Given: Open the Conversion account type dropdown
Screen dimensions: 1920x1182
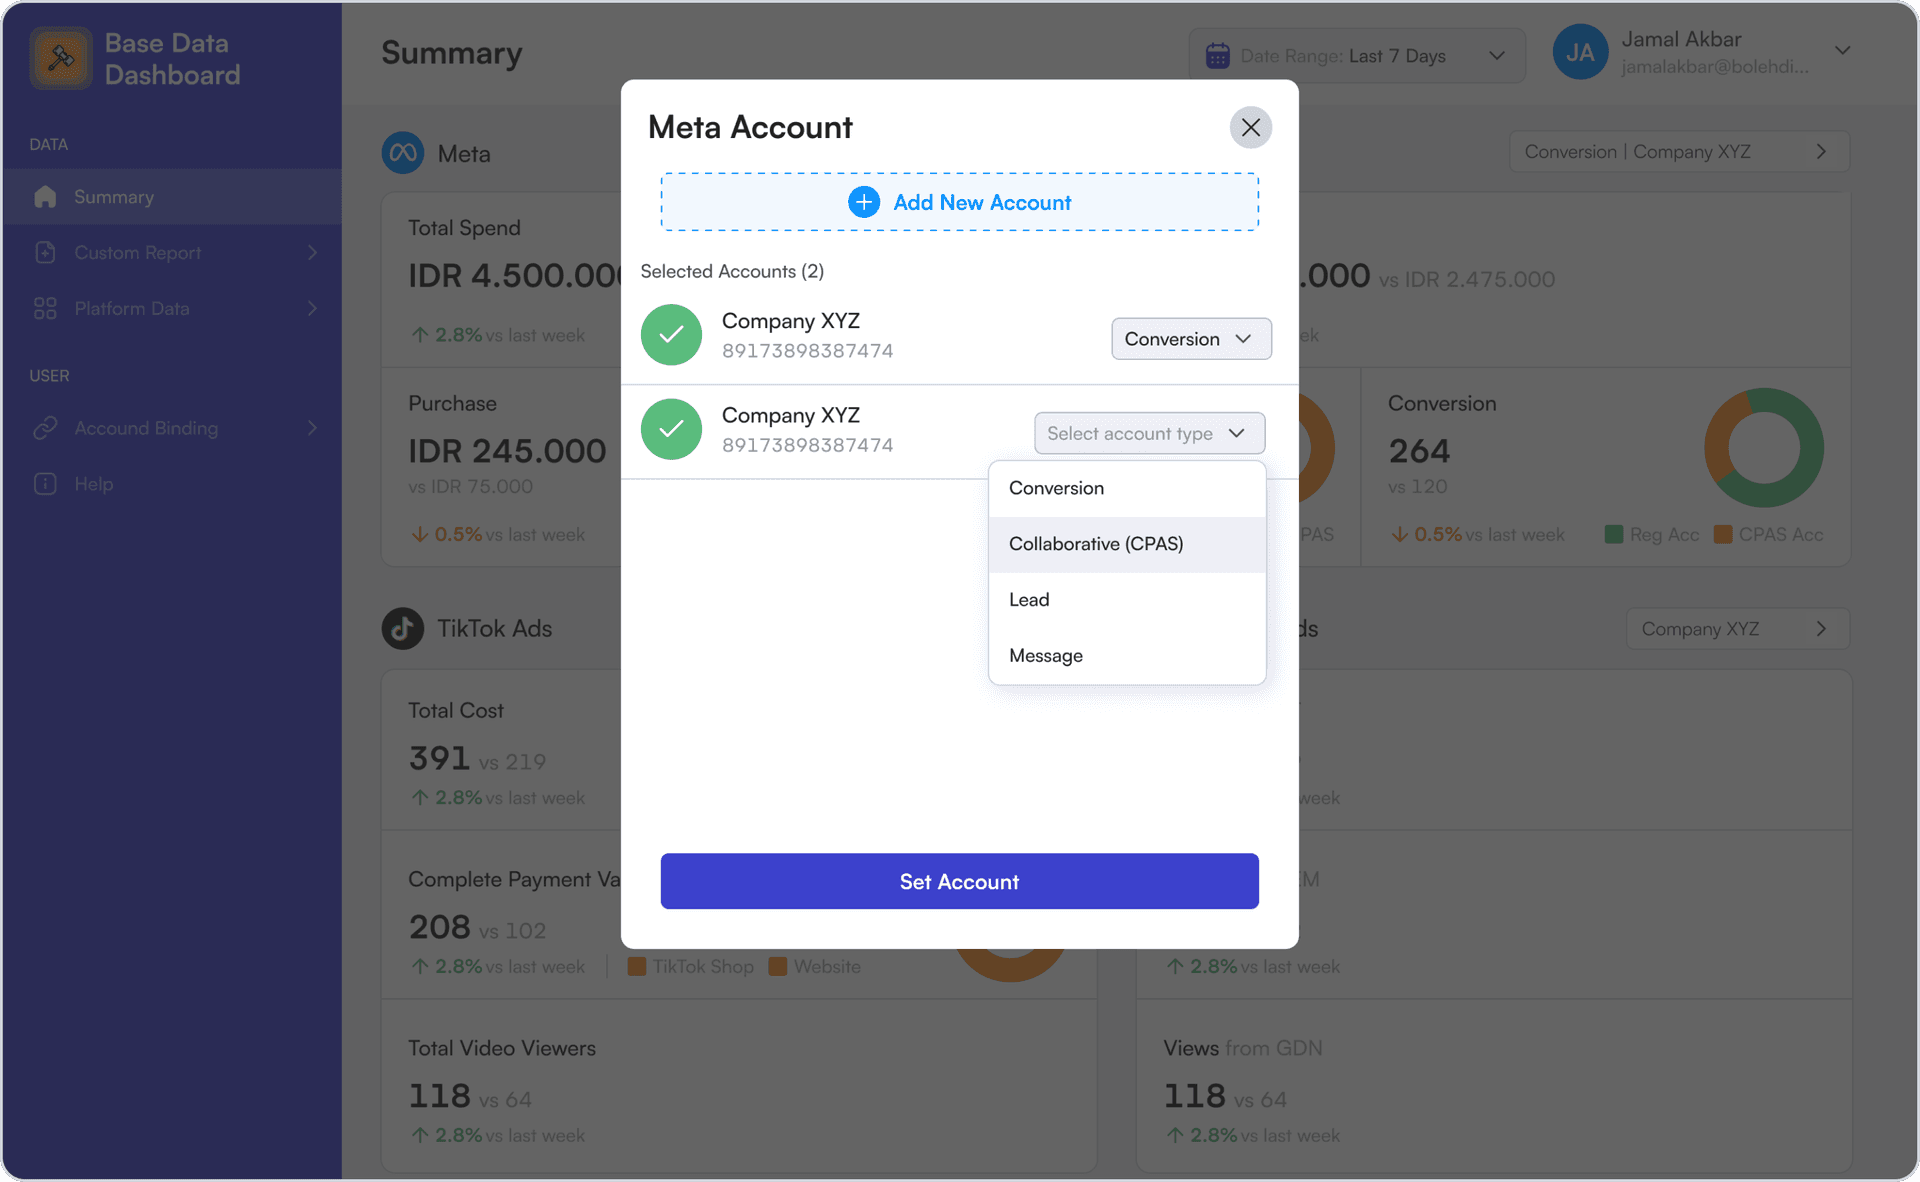Looking at the screenshot, I should click(x=1190, y=337).
